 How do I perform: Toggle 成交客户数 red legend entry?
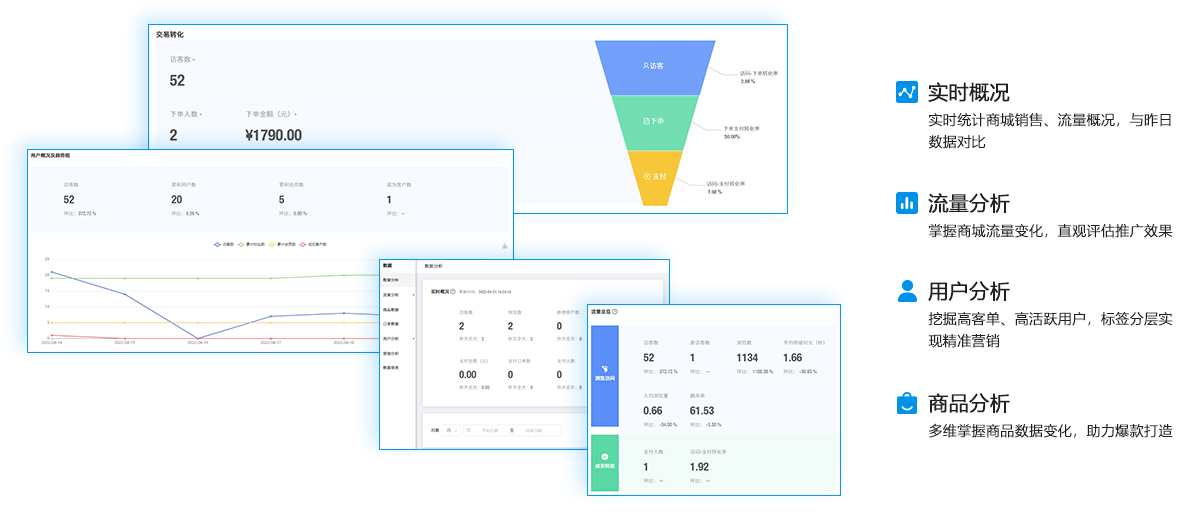coord(314,244)
